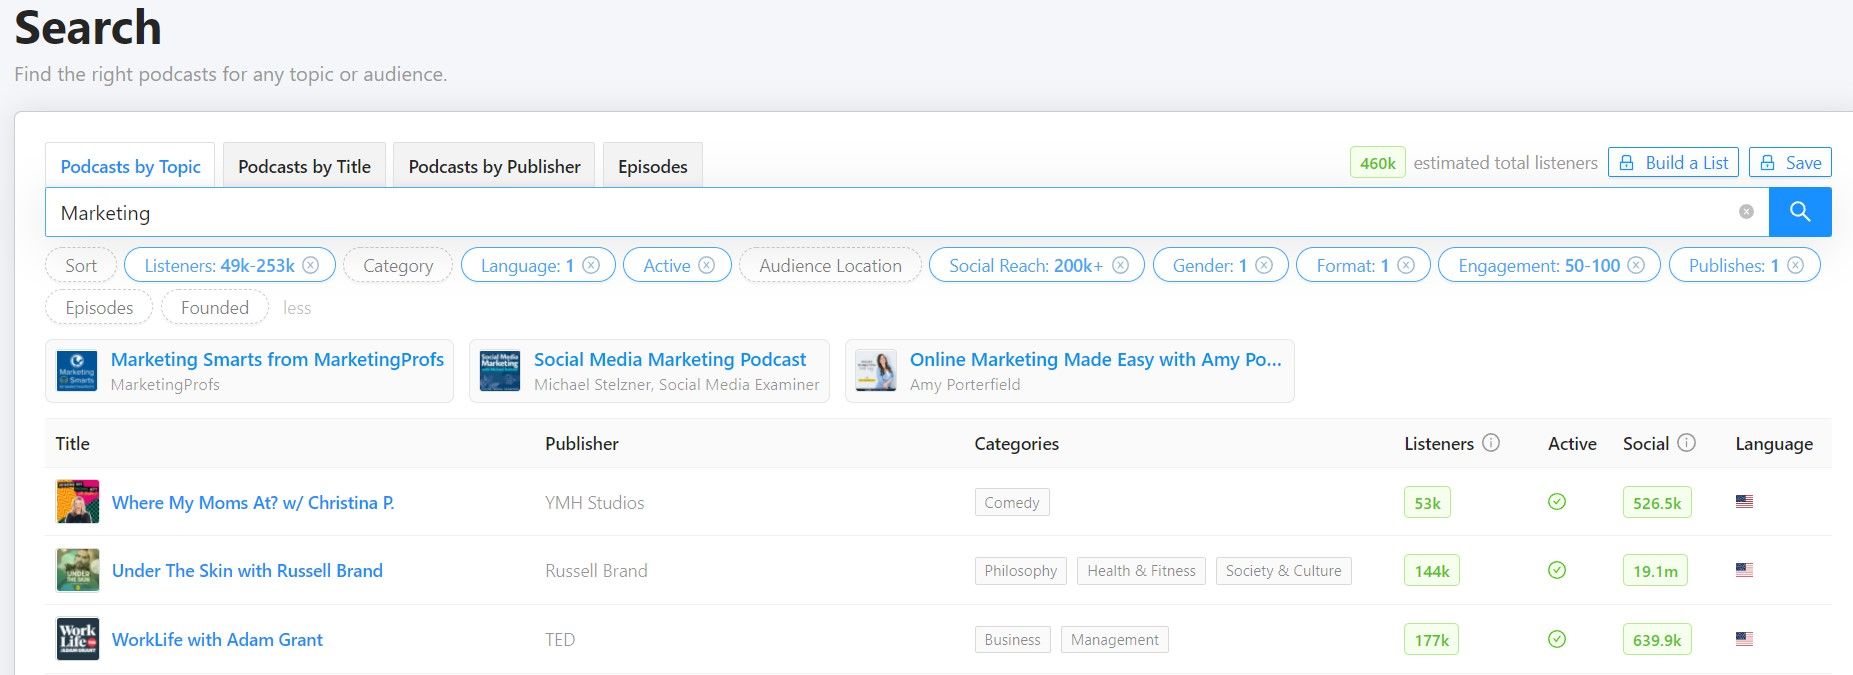
Task: Open Where My Moms At? w/ Christina P.
Action: (253, 502)
